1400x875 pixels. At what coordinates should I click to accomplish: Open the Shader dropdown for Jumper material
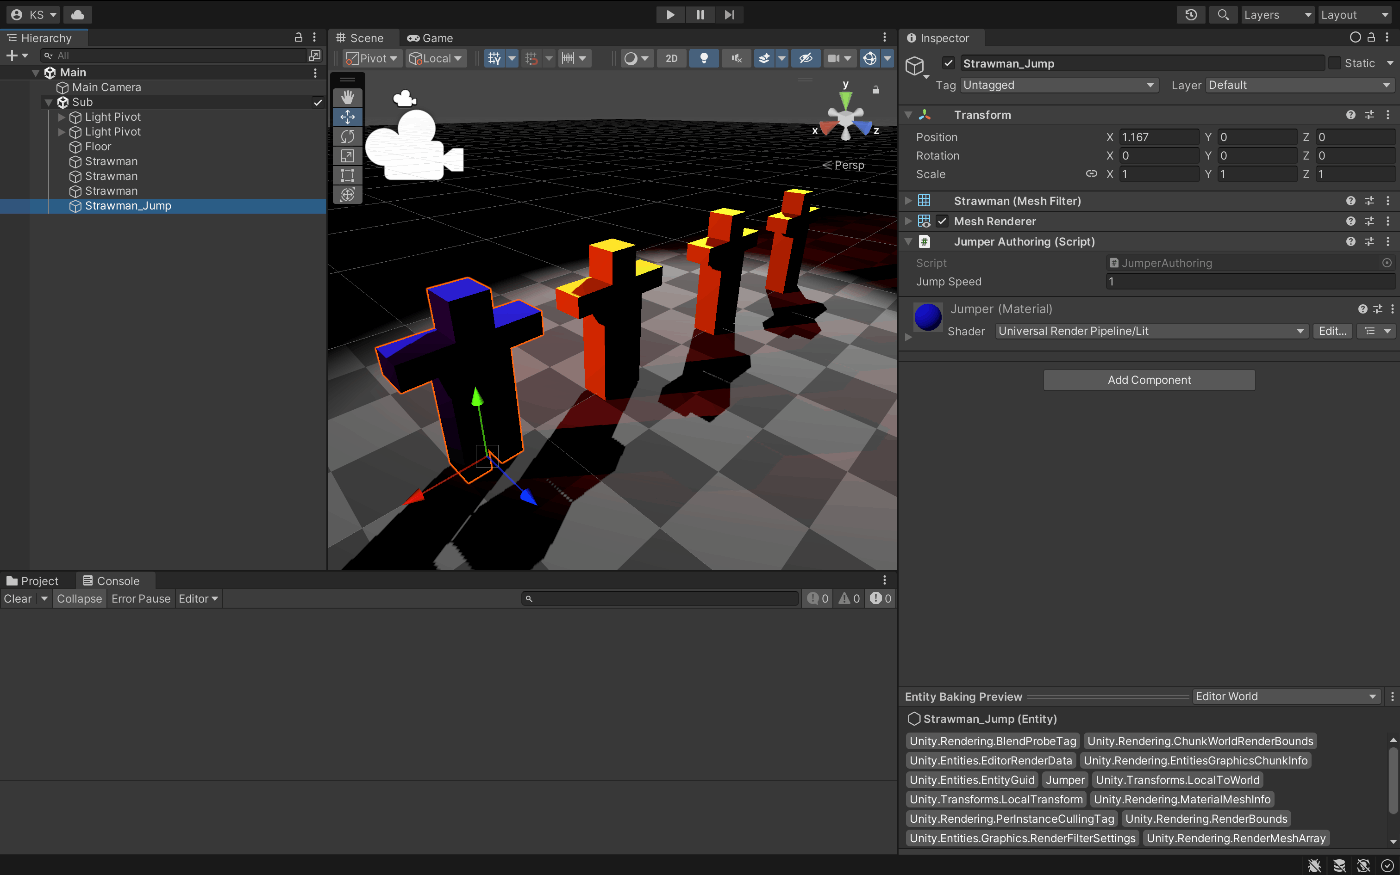pyautogui.click(x=1152, y=331)
